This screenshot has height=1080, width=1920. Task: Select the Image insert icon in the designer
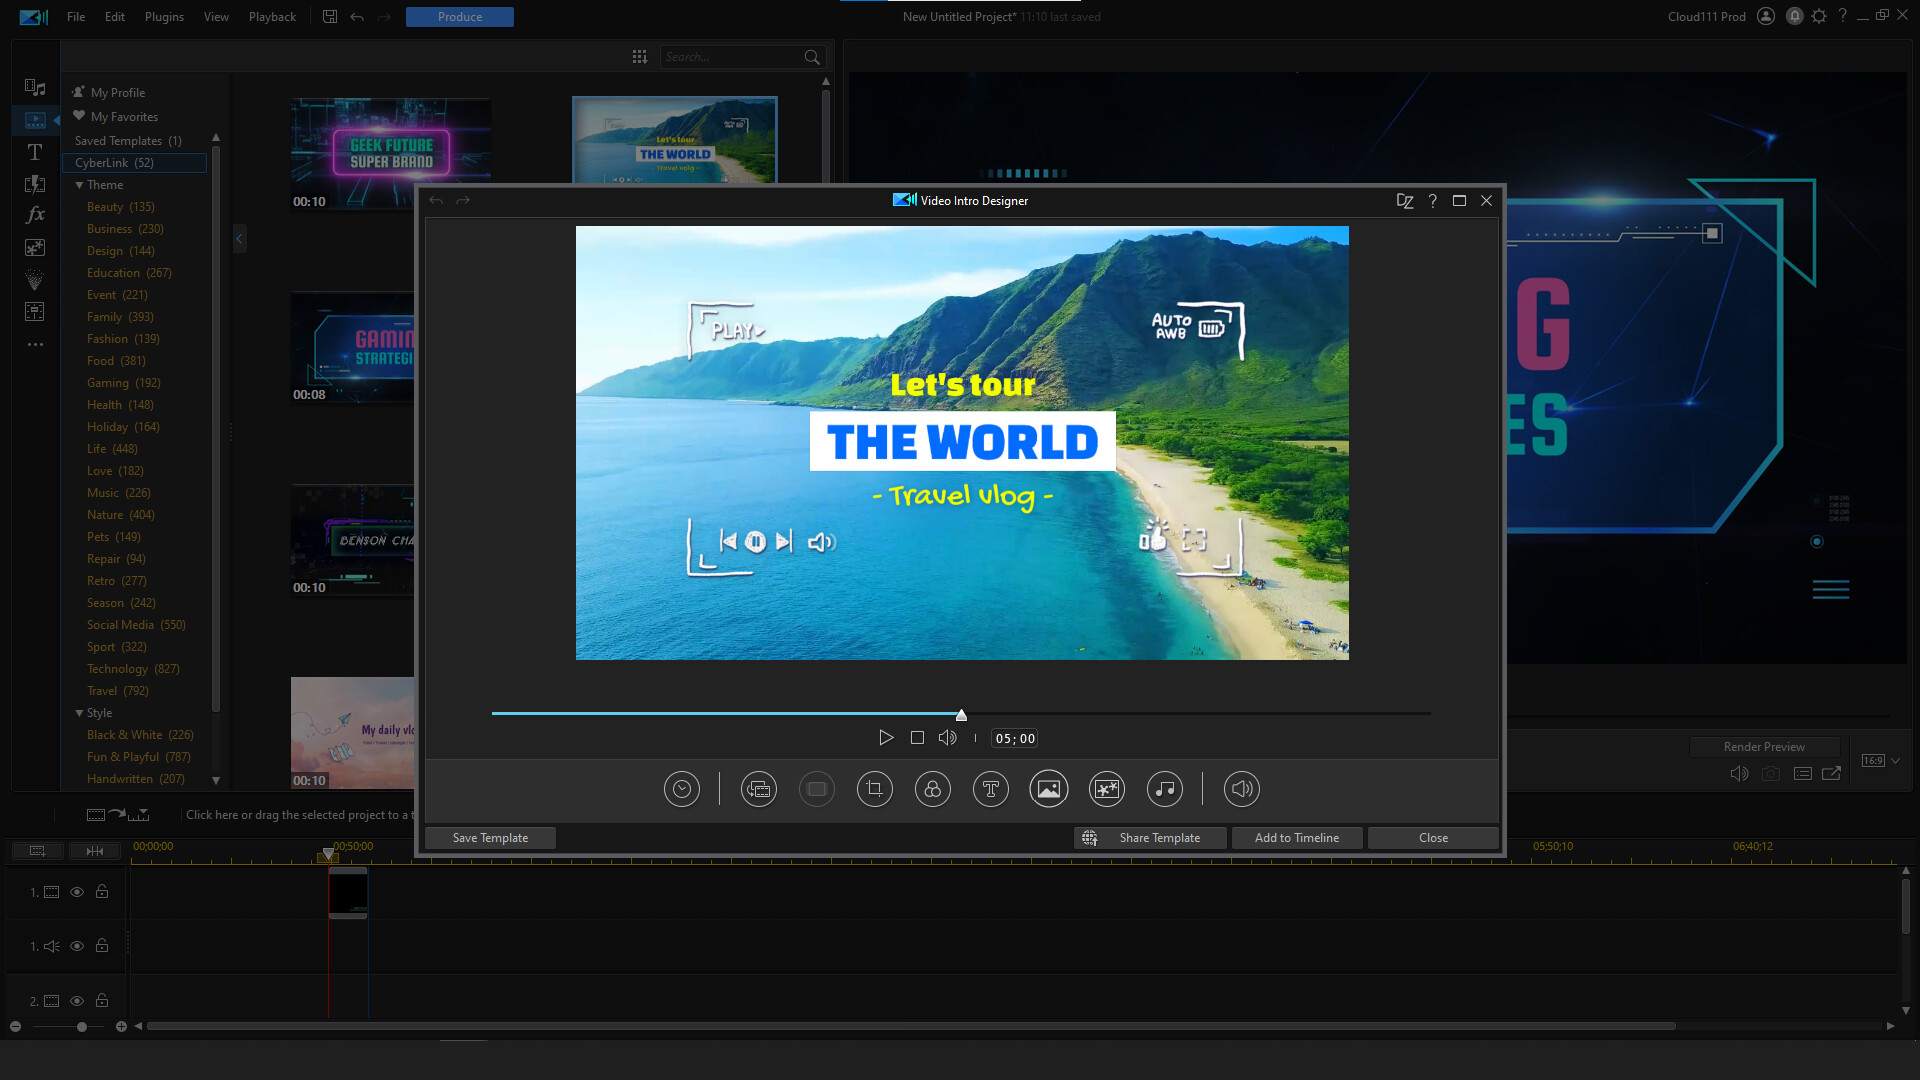coord(1048,789)
